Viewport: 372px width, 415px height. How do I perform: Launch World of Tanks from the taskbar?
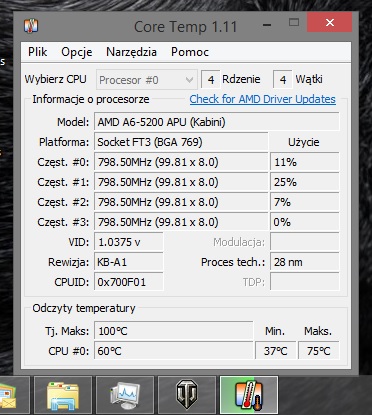pos(187,395)
